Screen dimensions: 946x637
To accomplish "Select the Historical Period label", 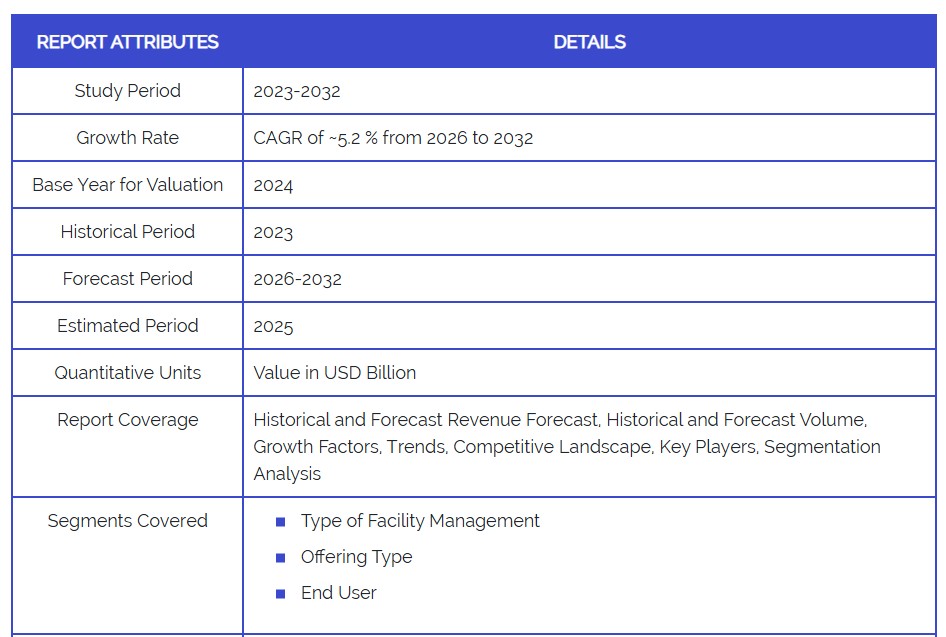I will (127, 232).
